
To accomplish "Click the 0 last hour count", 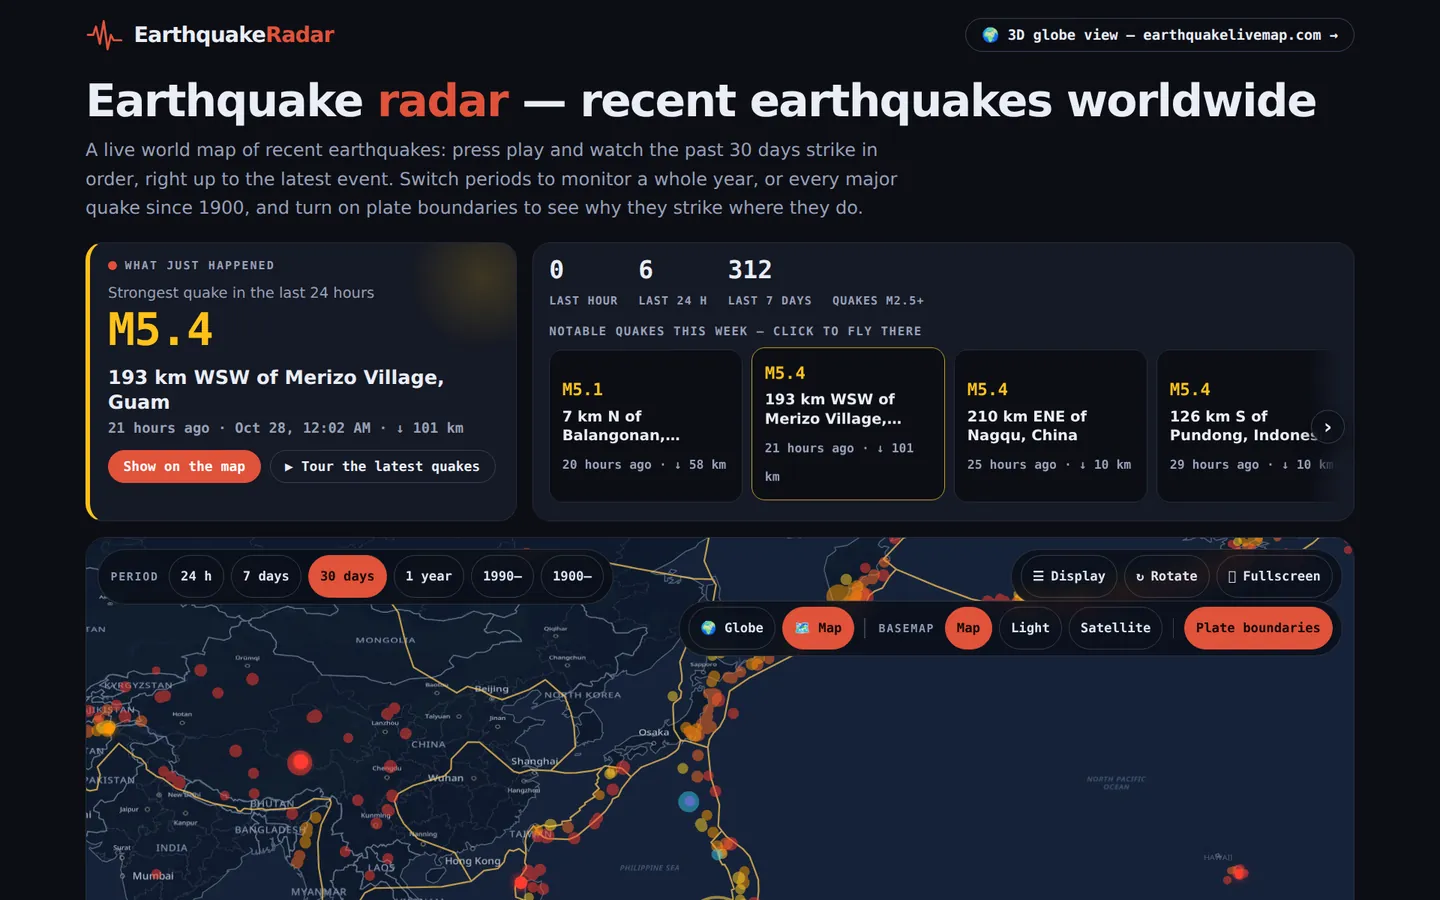I will coord(557,270).
